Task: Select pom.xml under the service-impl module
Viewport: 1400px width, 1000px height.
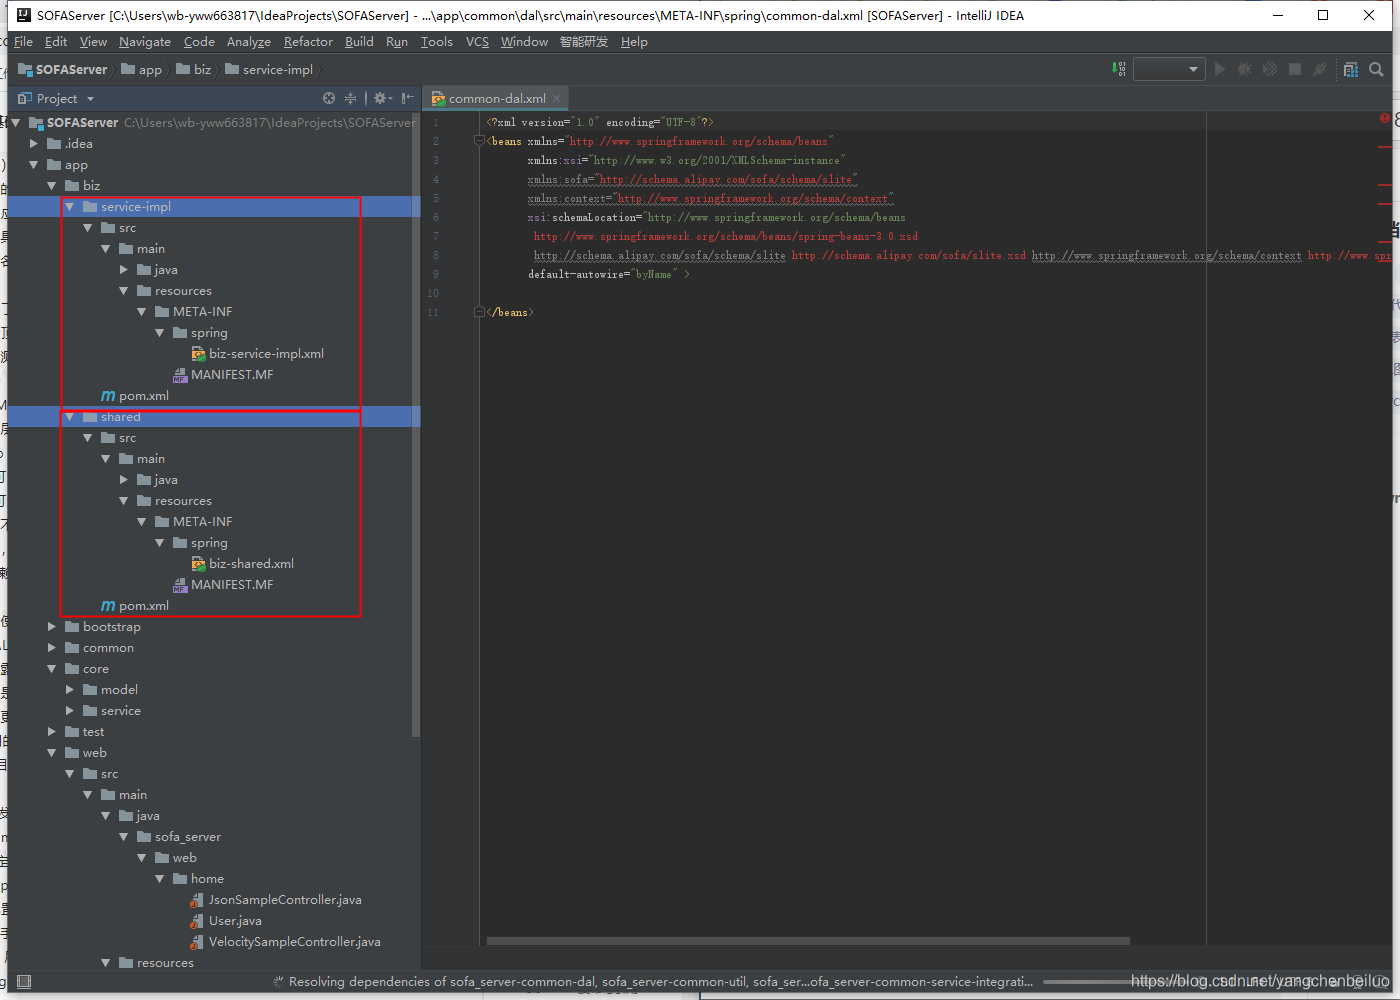Action: (135, 396)
